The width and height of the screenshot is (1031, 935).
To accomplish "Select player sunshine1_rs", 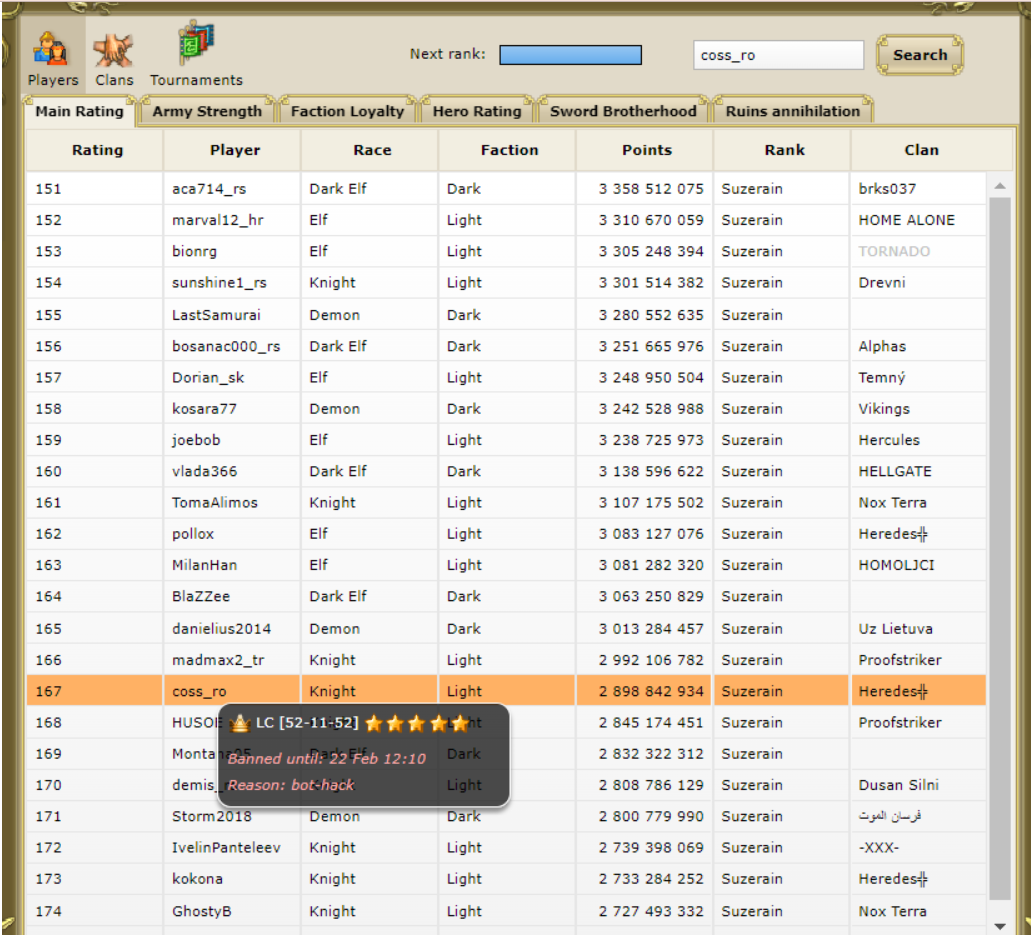I will click(220, 283).
